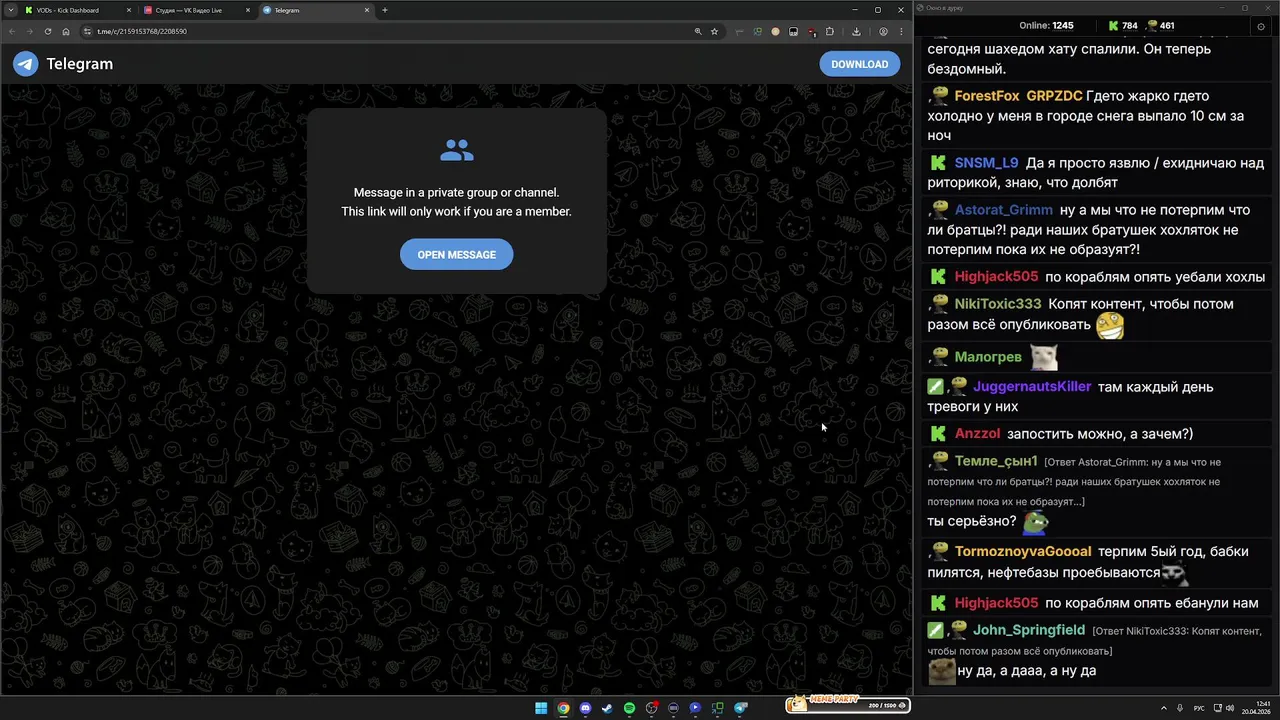The height and width of the screenshot is (720, 1280).
Task: Bookmark this page with the star icon
Action: coord(714,31)
